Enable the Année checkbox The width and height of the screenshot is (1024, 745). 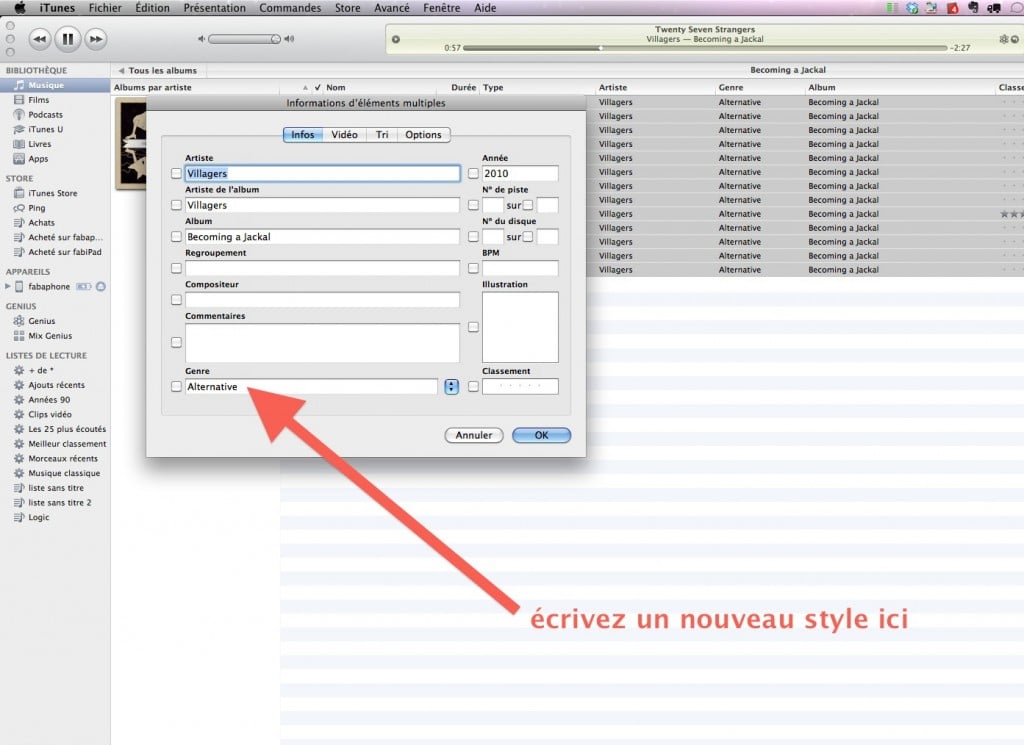point(473,174)
